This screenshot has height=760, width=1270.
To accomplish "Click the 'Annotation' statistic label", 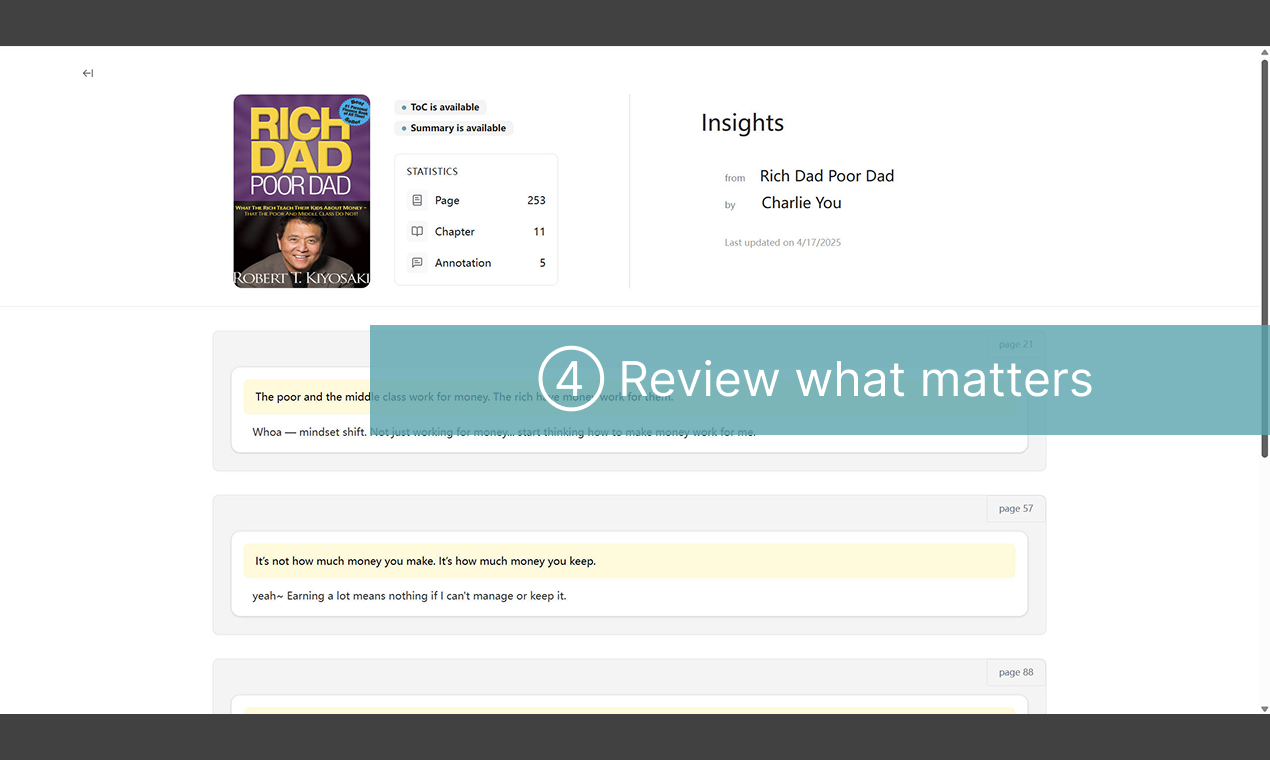I will 463,263.
